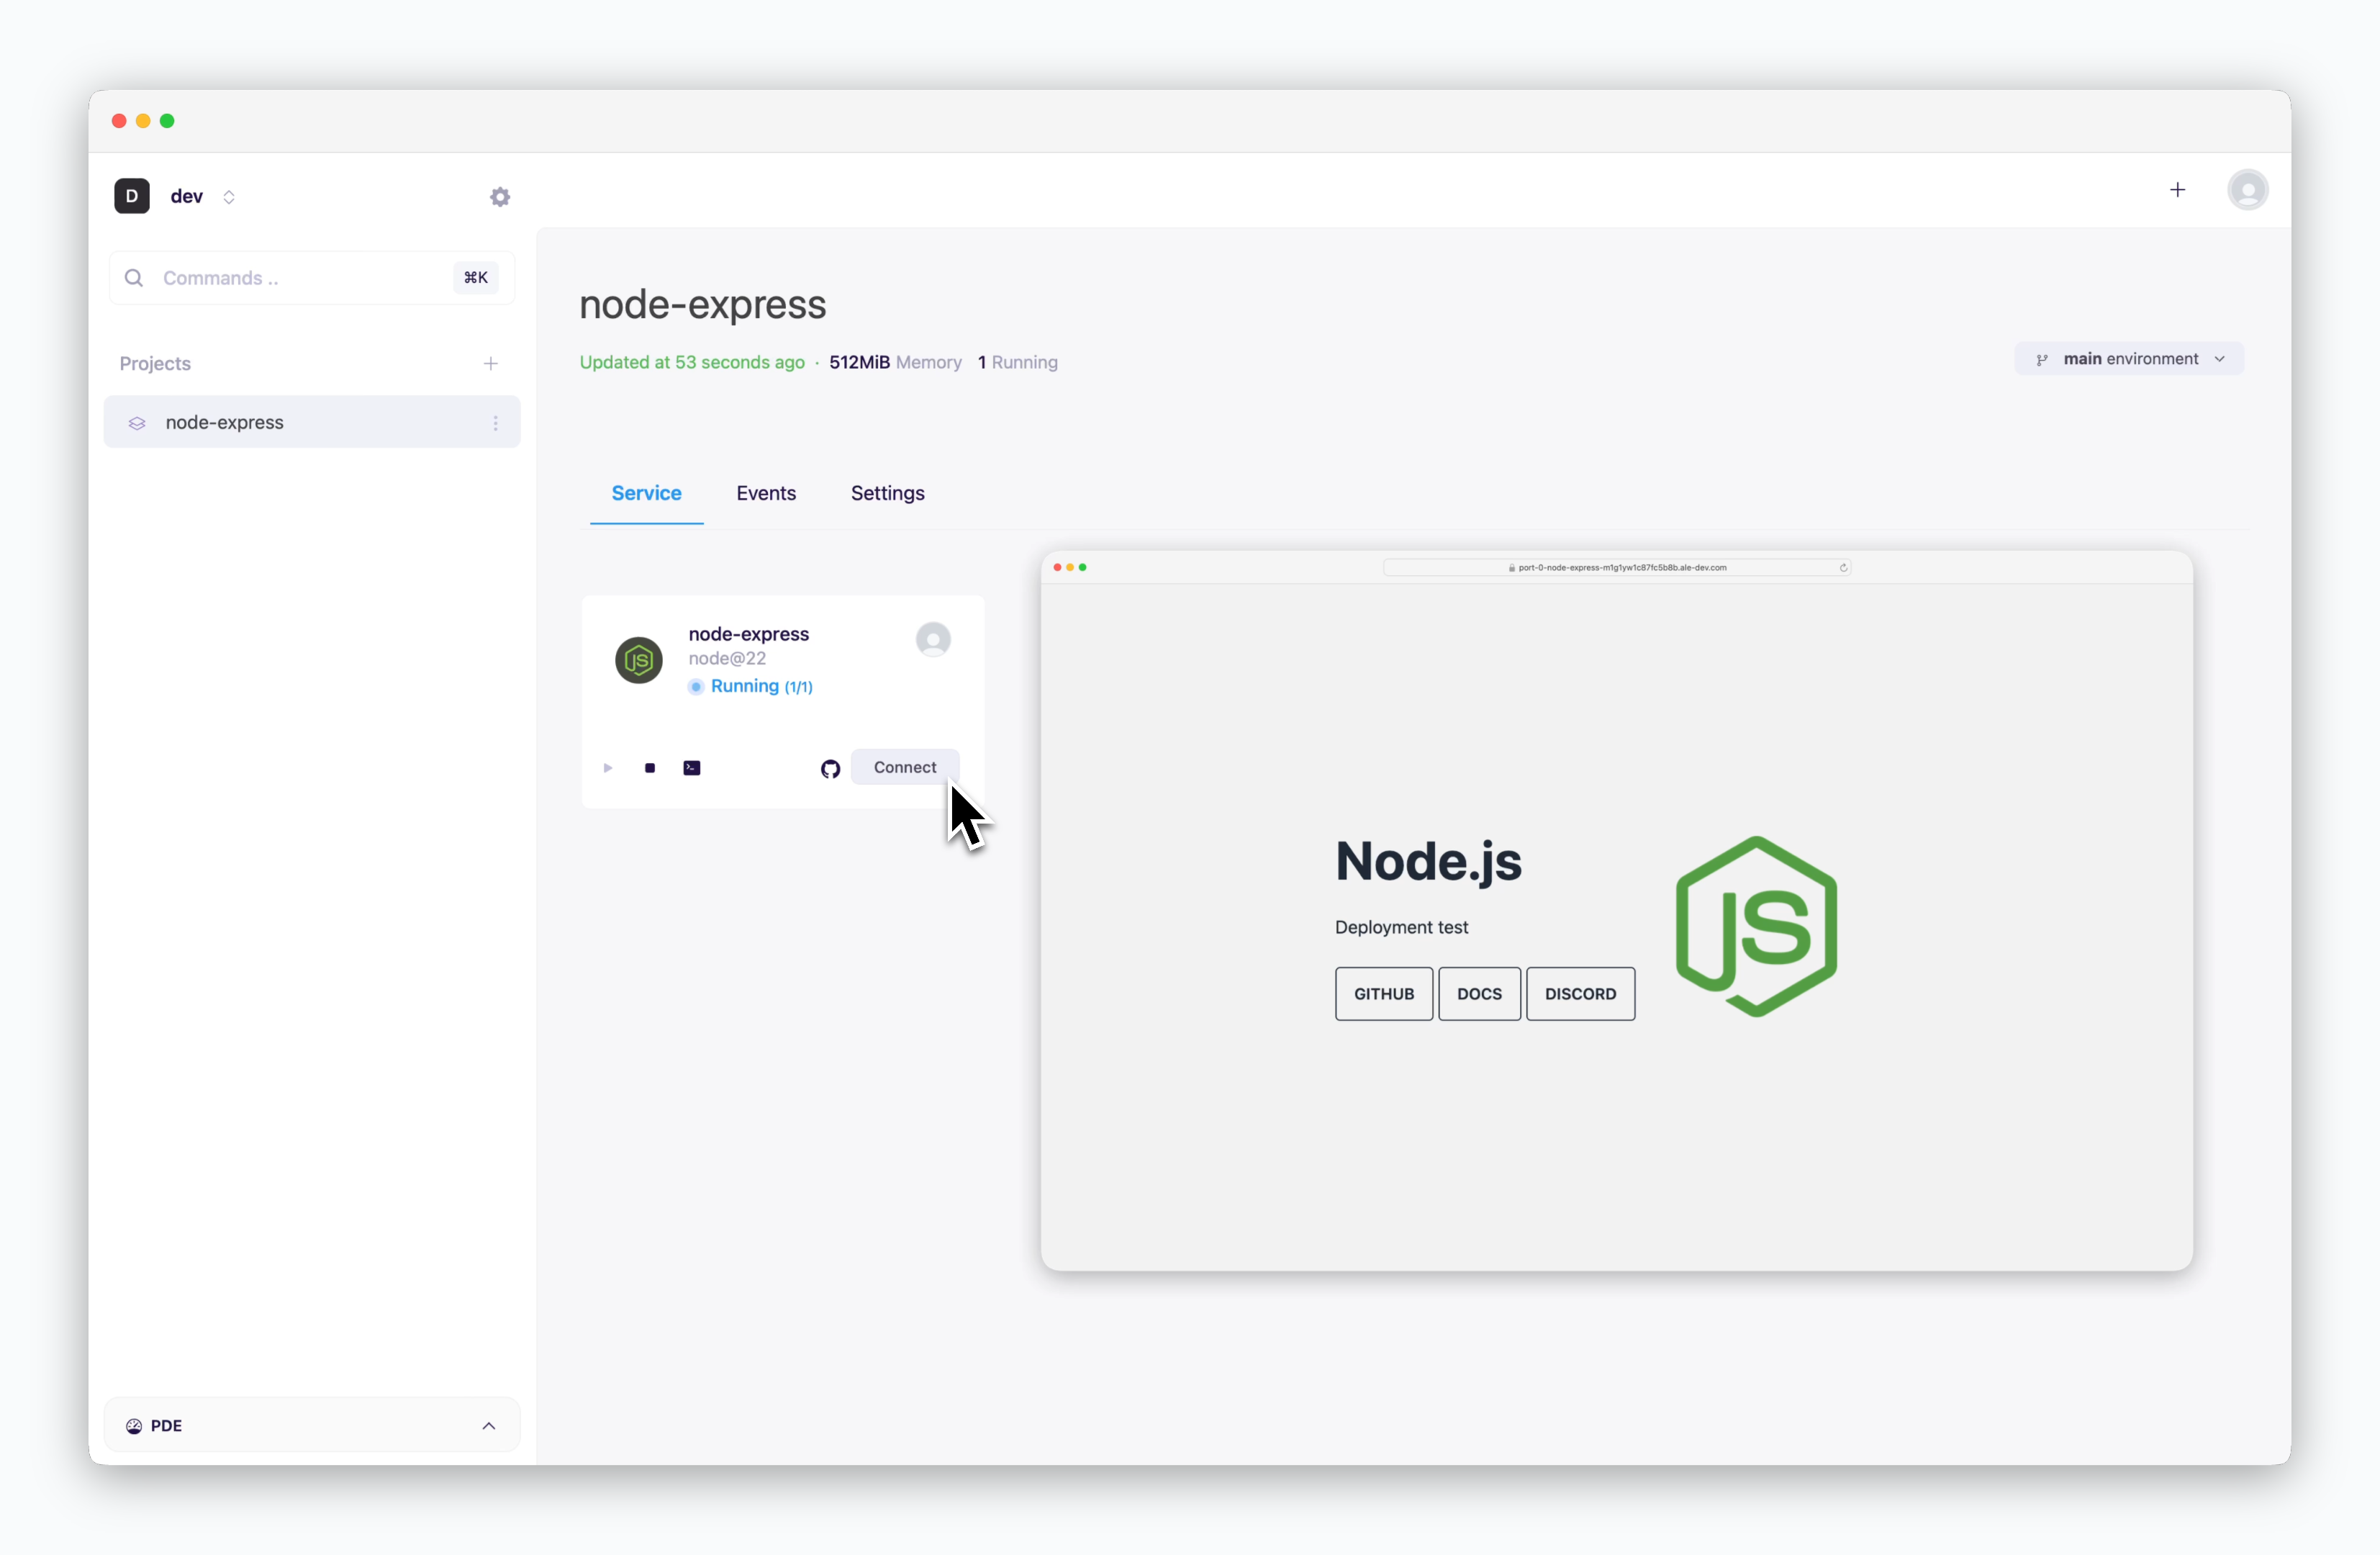
Task: Click the GITHUB button in preview
Action: [1384, 994]
